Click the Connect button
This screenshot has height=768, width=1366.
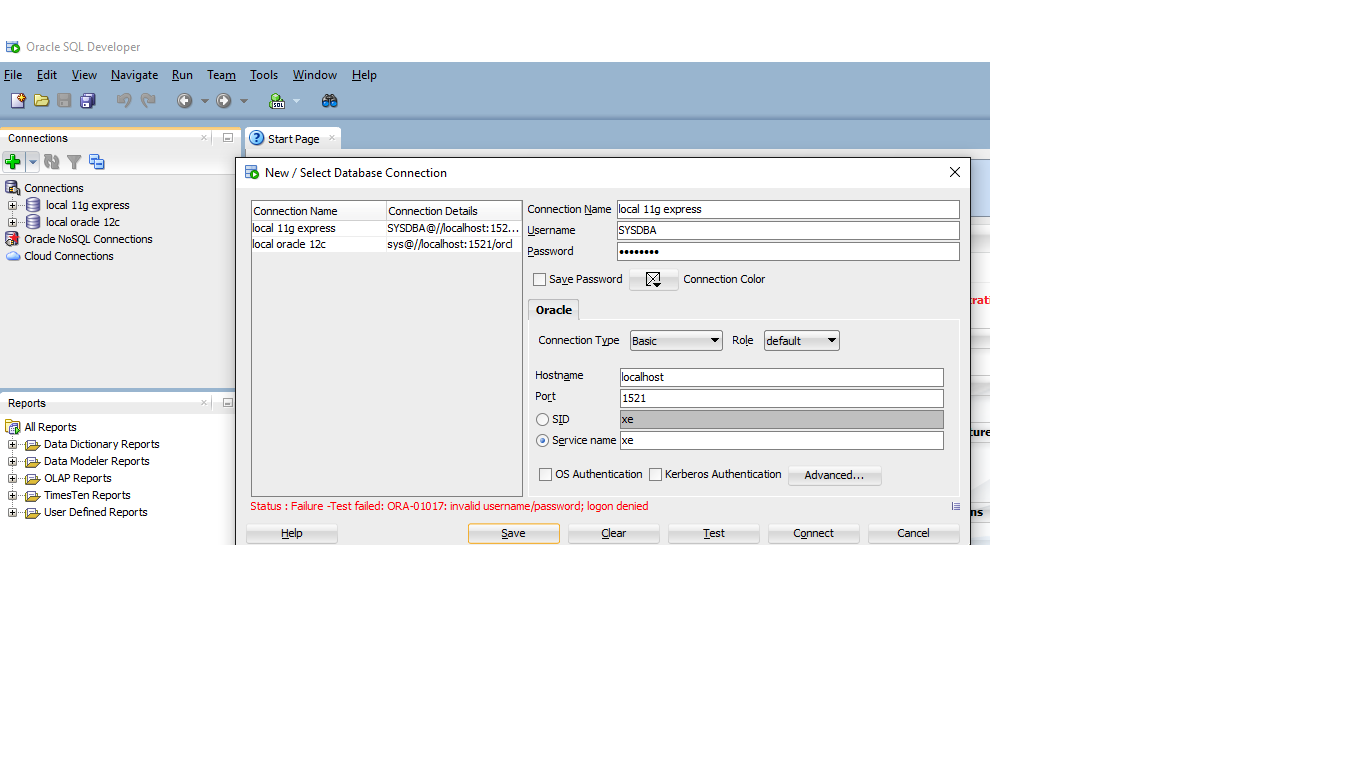(x=813, y=534)
